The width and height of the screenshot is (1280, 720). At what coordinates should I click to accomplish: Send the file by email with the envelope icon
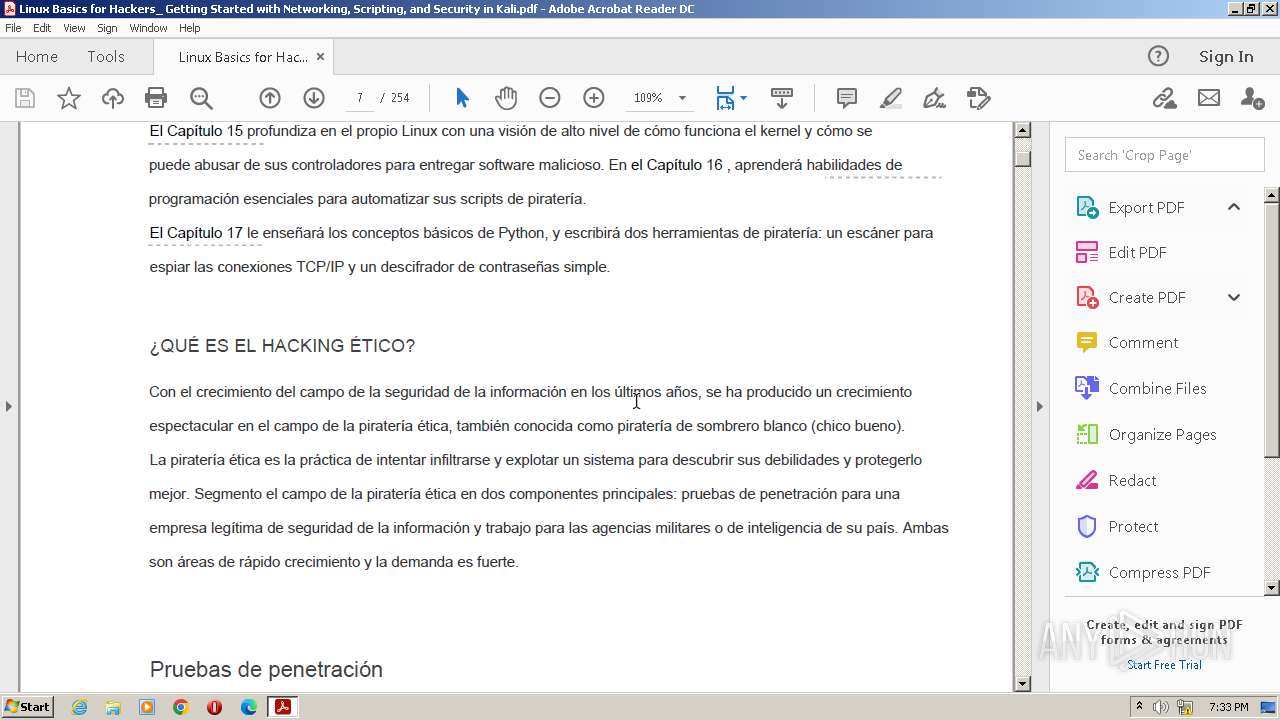1209,98
